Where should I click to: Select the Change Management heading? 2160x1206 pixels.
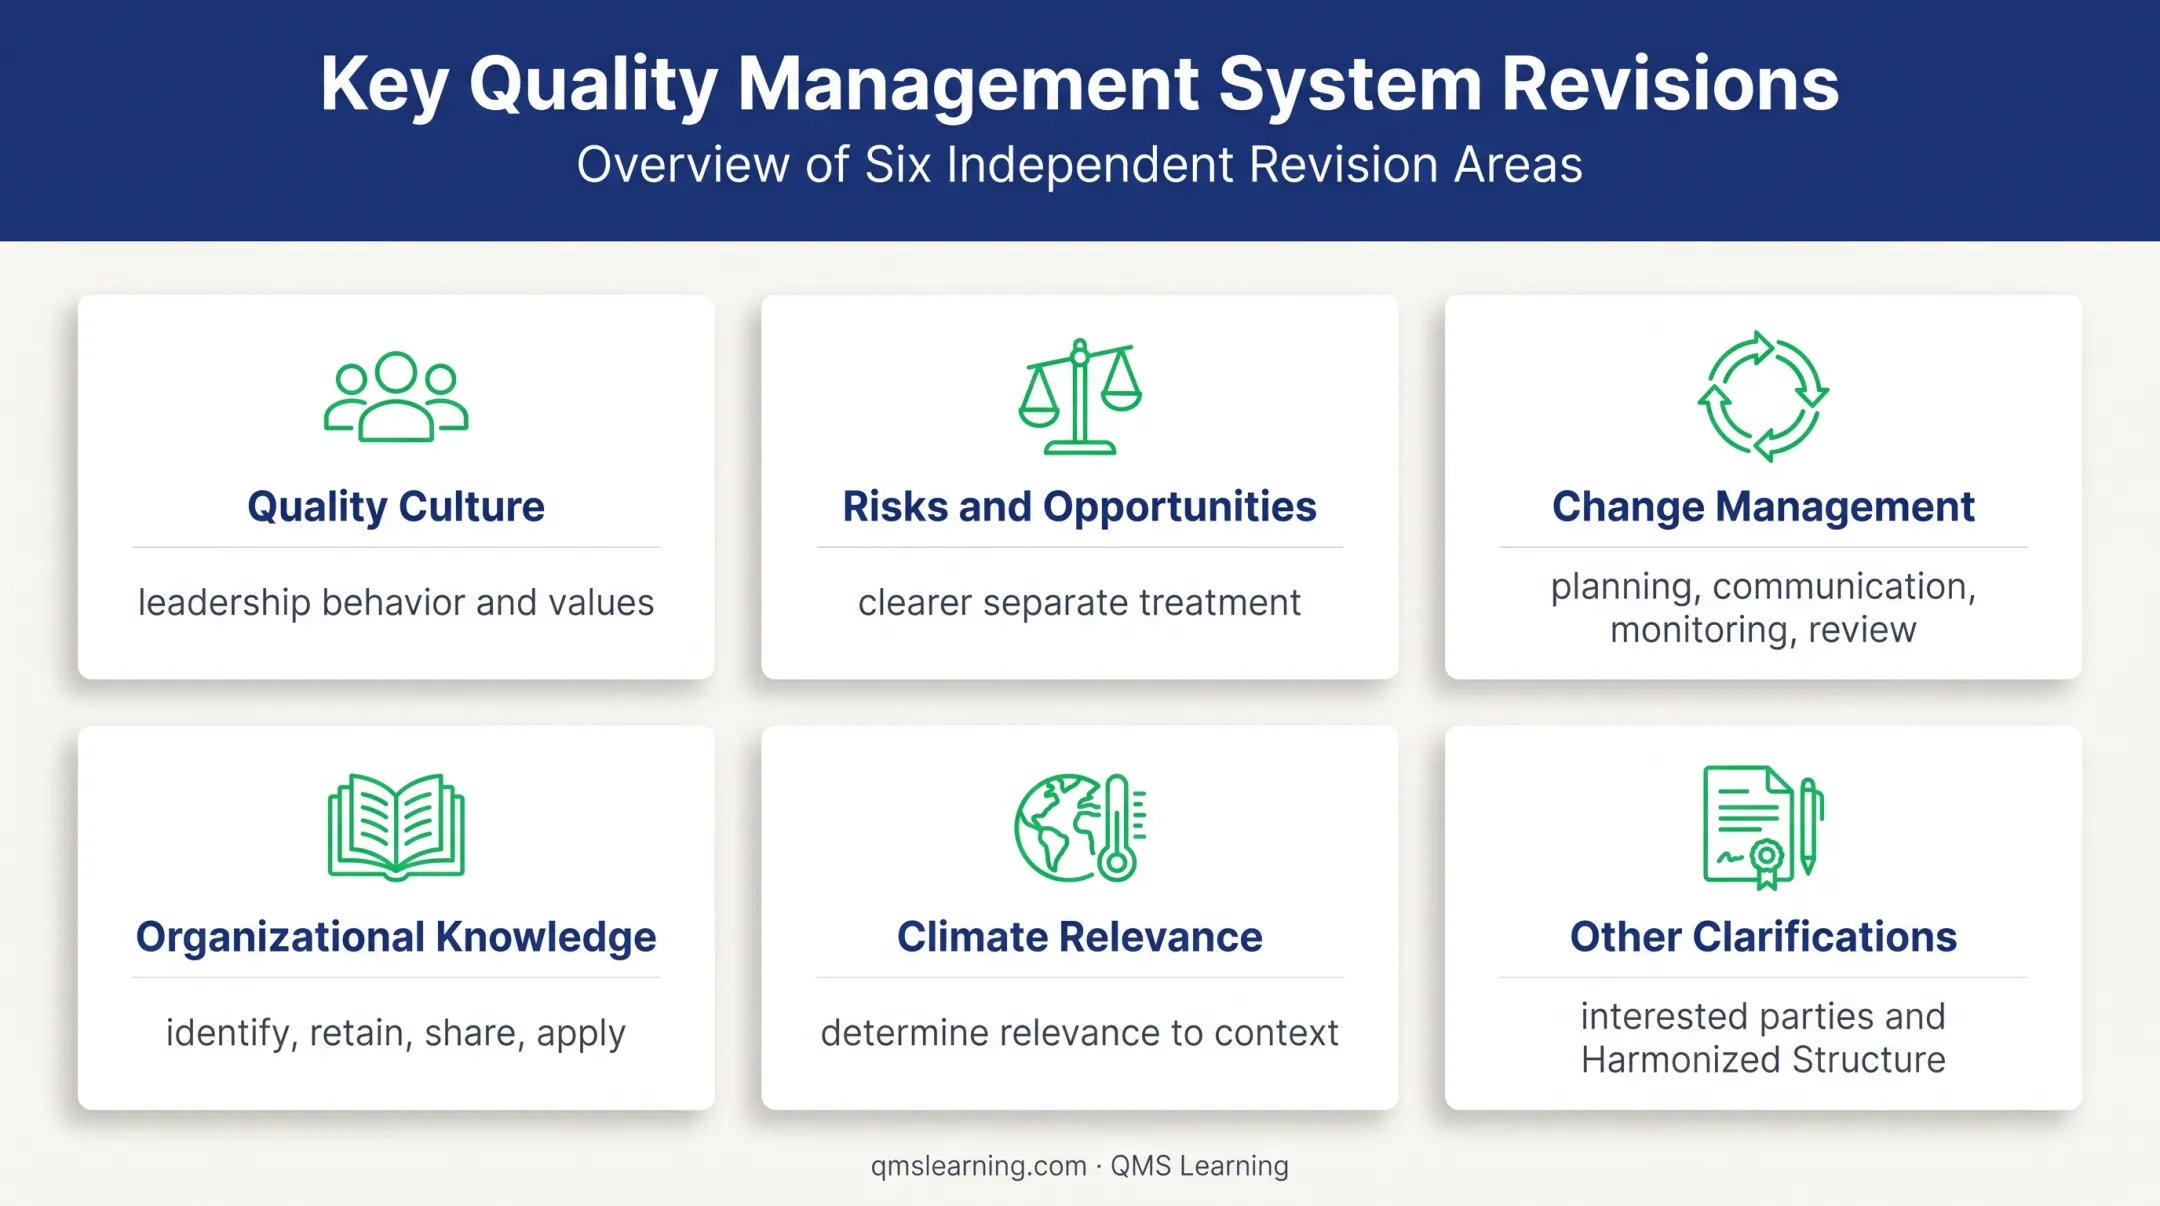[1763, 507]
